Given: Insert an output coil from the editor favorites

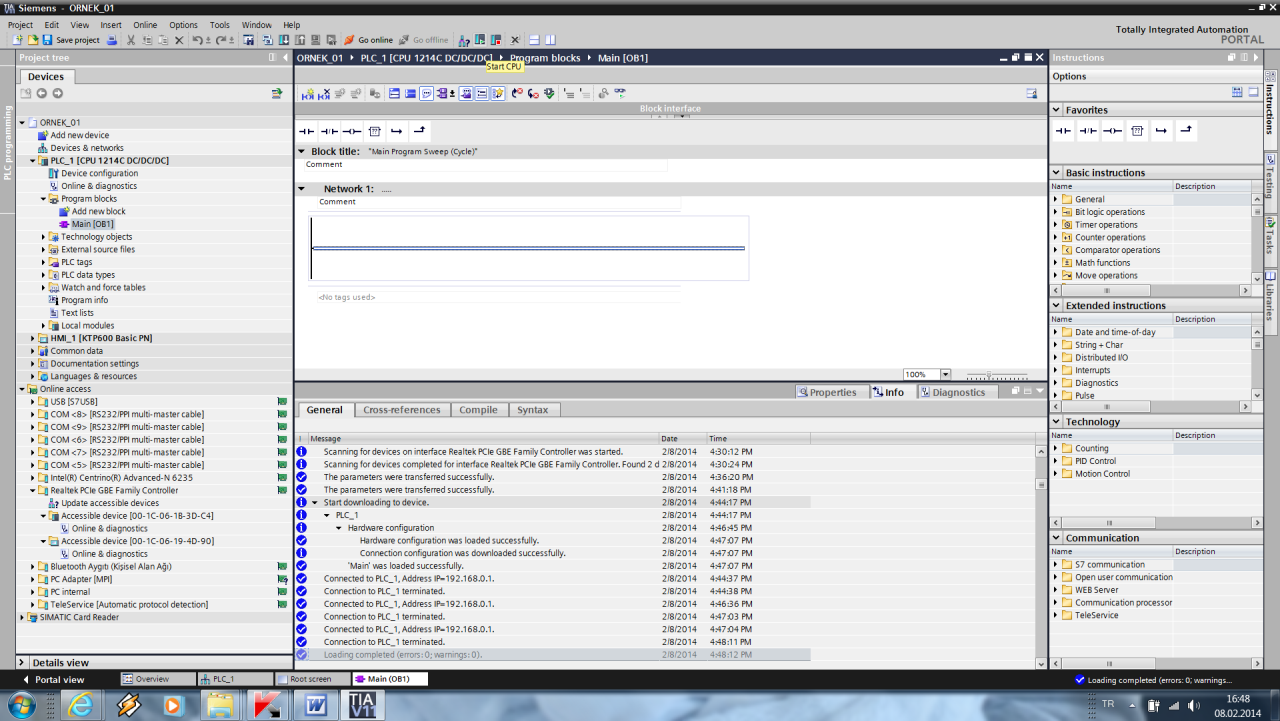Looking at the screenshot, I should [x=352, y=131].
